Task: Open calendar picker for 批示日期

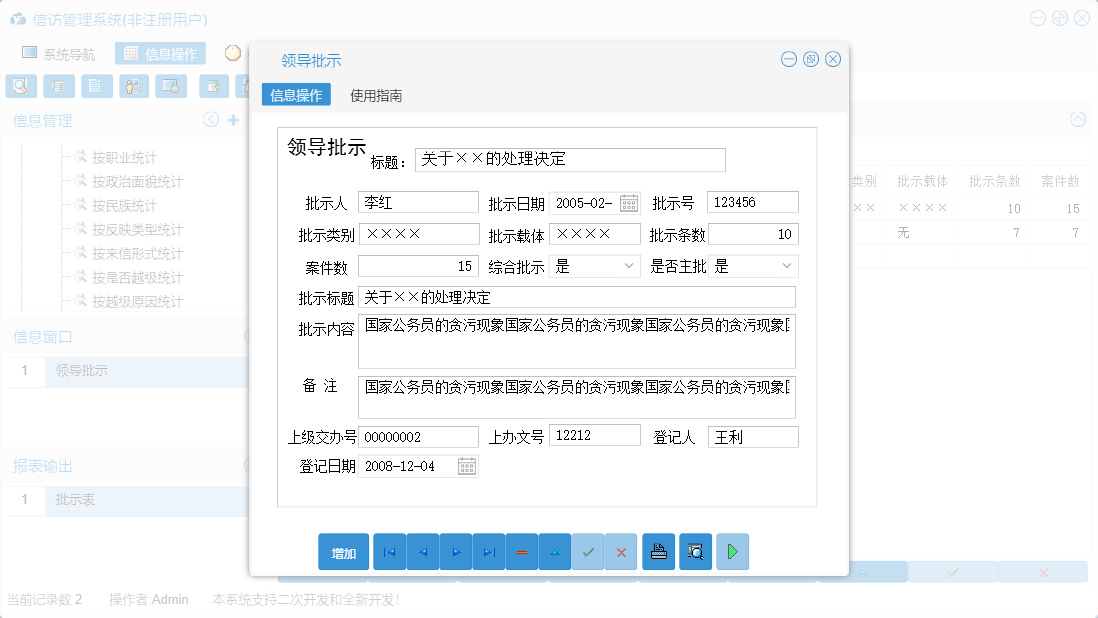Action: (x=628, y=201)
